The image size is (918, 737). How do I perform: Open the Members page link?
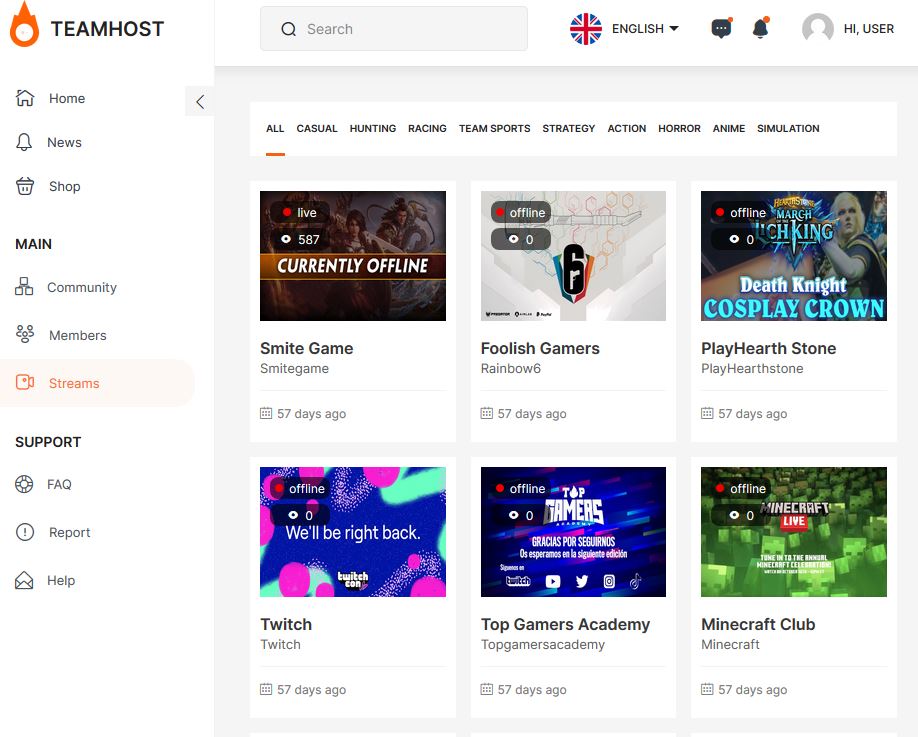[78, 335]
